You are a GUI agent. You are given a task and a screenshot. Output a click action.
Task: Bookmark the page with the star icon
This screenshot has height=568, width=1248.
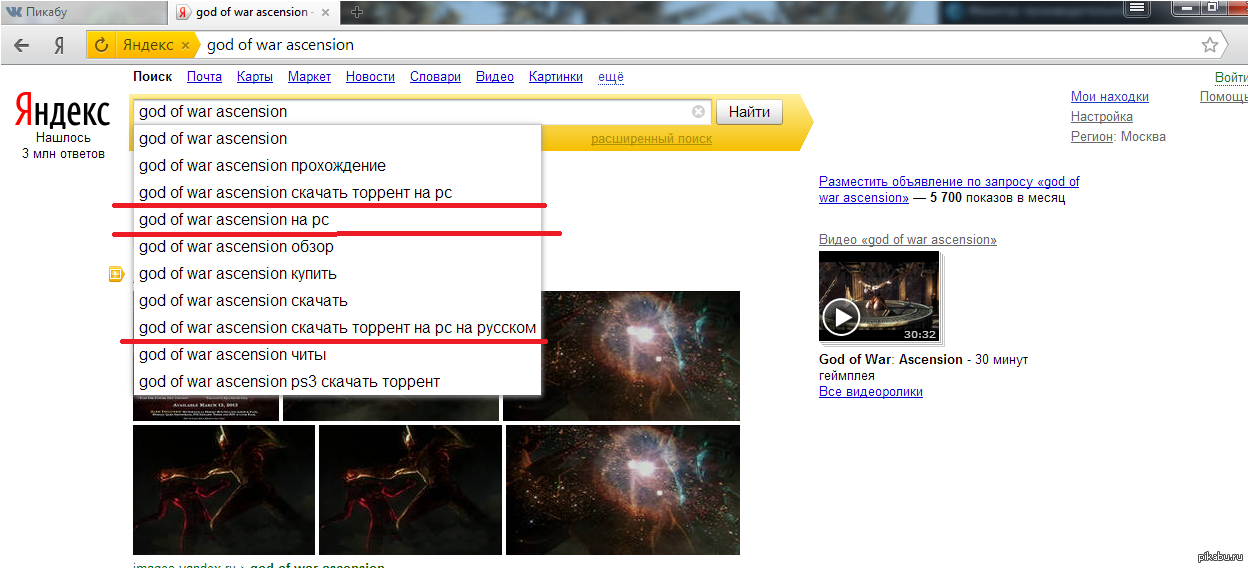coord(1210,45)
